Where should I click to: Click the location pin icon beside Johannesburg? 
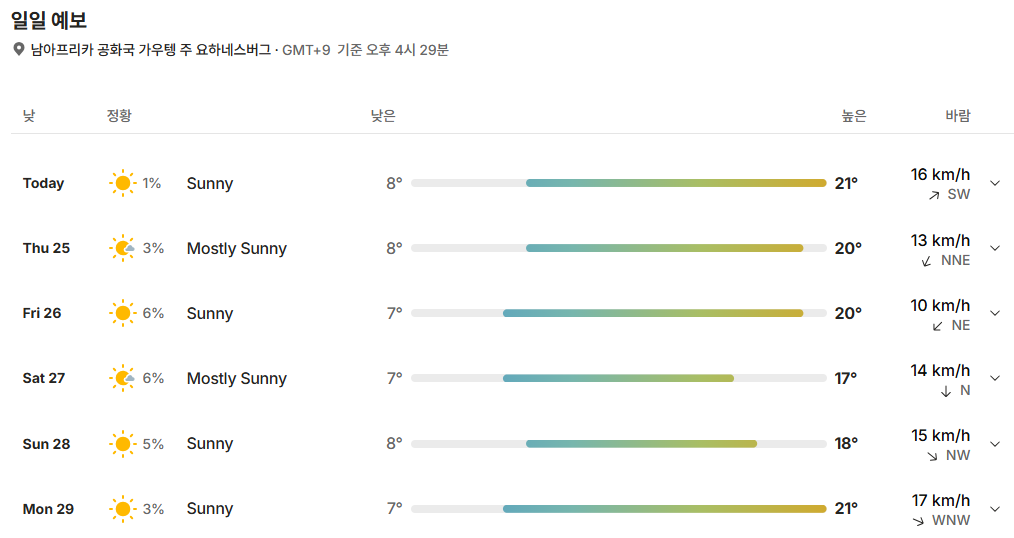[x=19, y=49]
